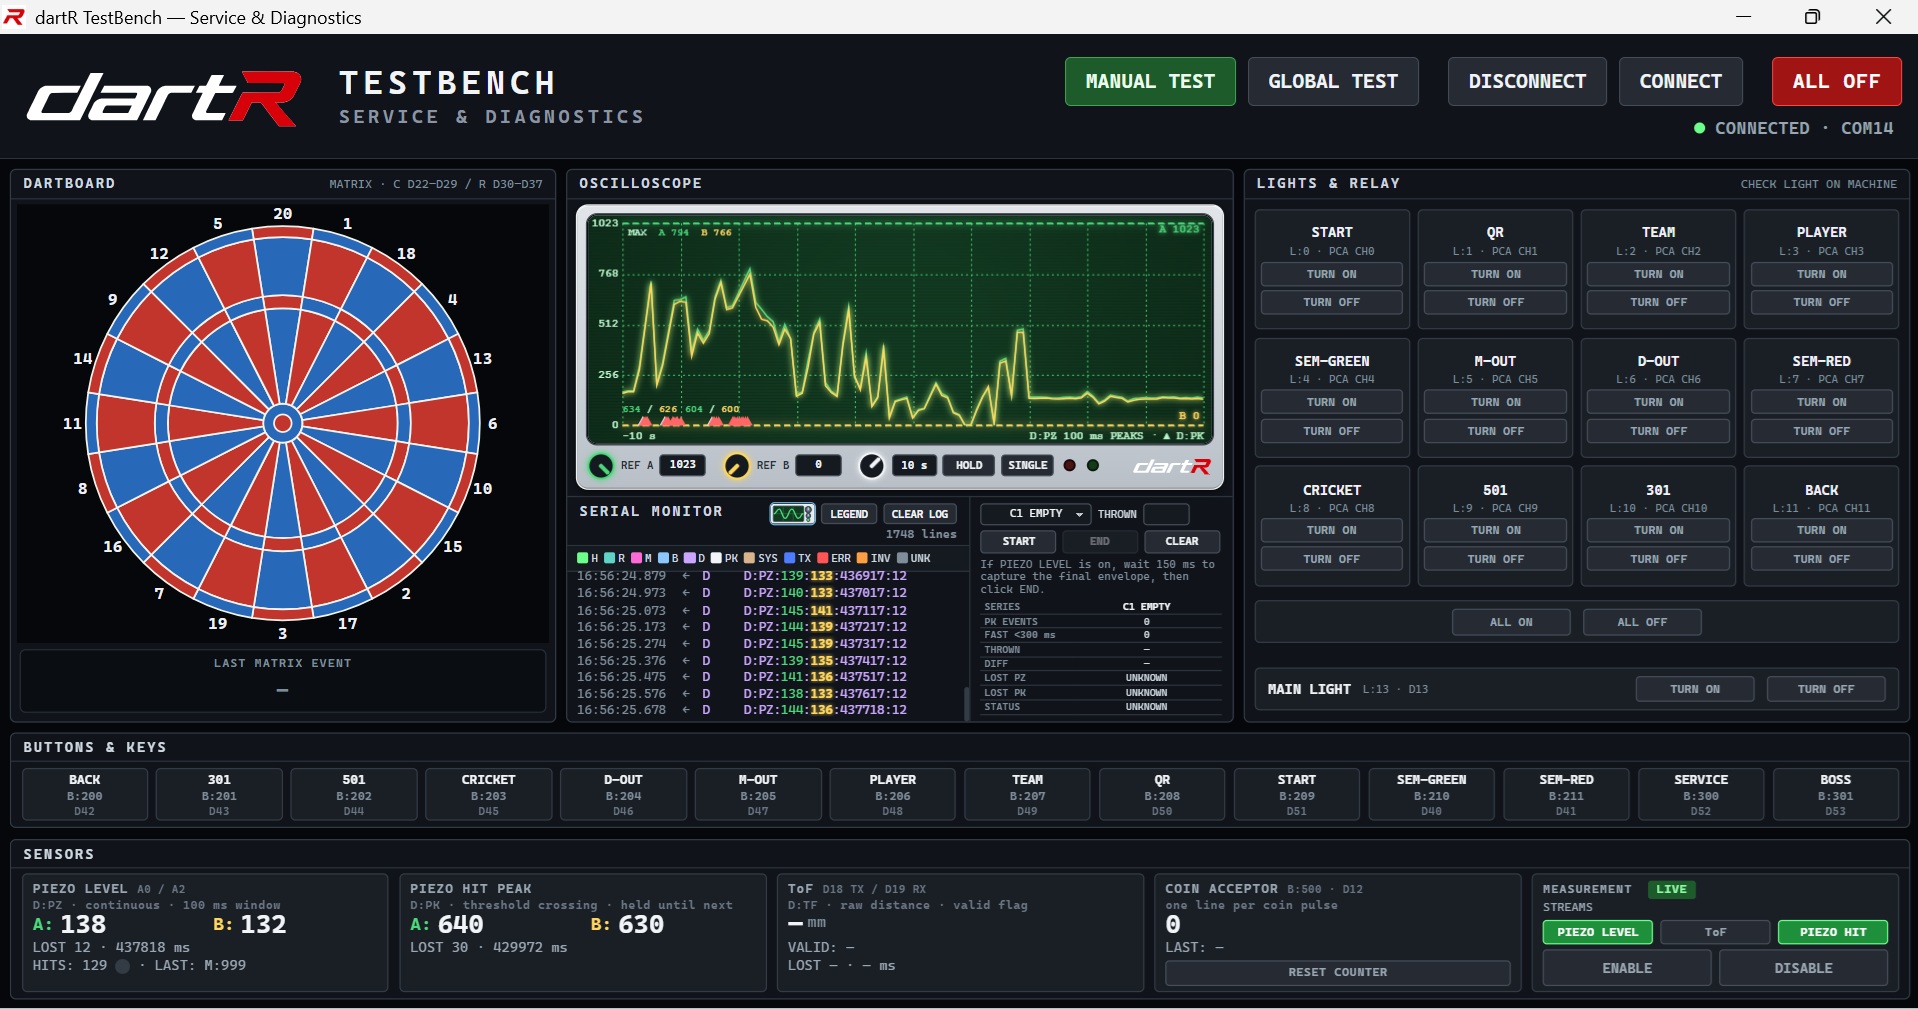Click the serial monitor log scrollbar

pyautogui.click(x=966, y=703)
